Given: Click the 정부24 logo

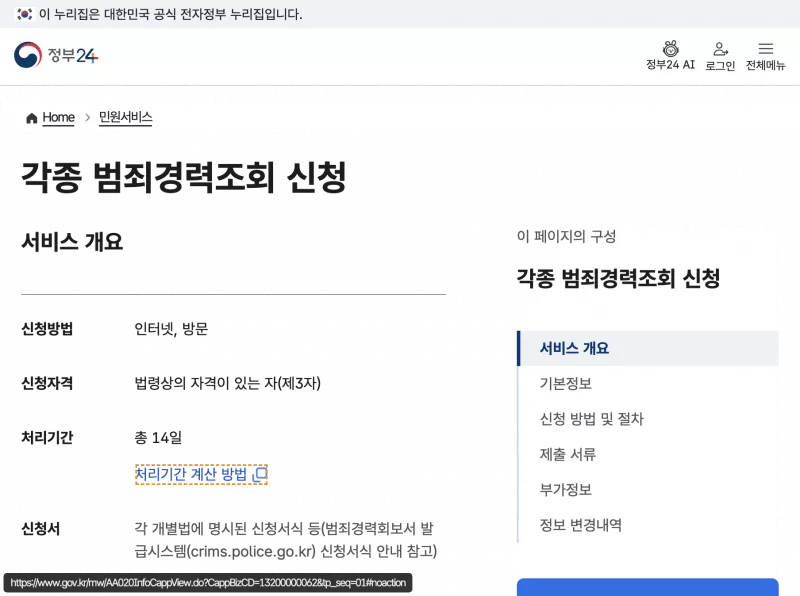Looking at the screenshot, I should click(x=56, y=55).
